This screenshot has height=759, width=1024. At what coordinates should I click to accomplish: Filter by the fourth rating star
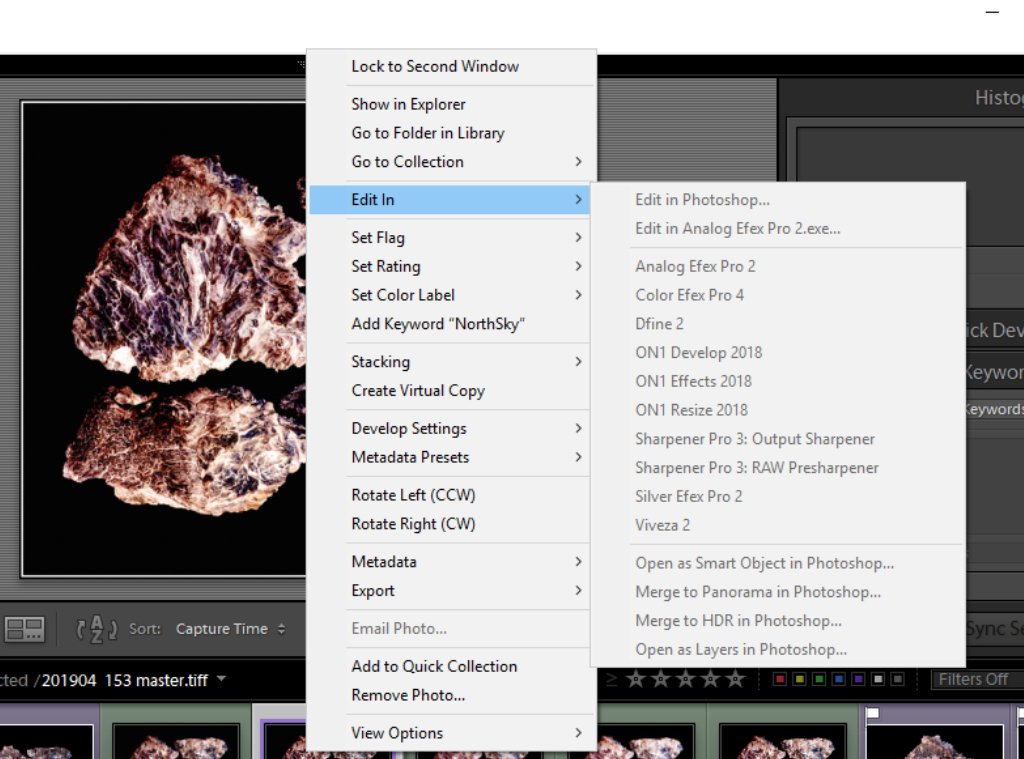(x=710, y=679)
